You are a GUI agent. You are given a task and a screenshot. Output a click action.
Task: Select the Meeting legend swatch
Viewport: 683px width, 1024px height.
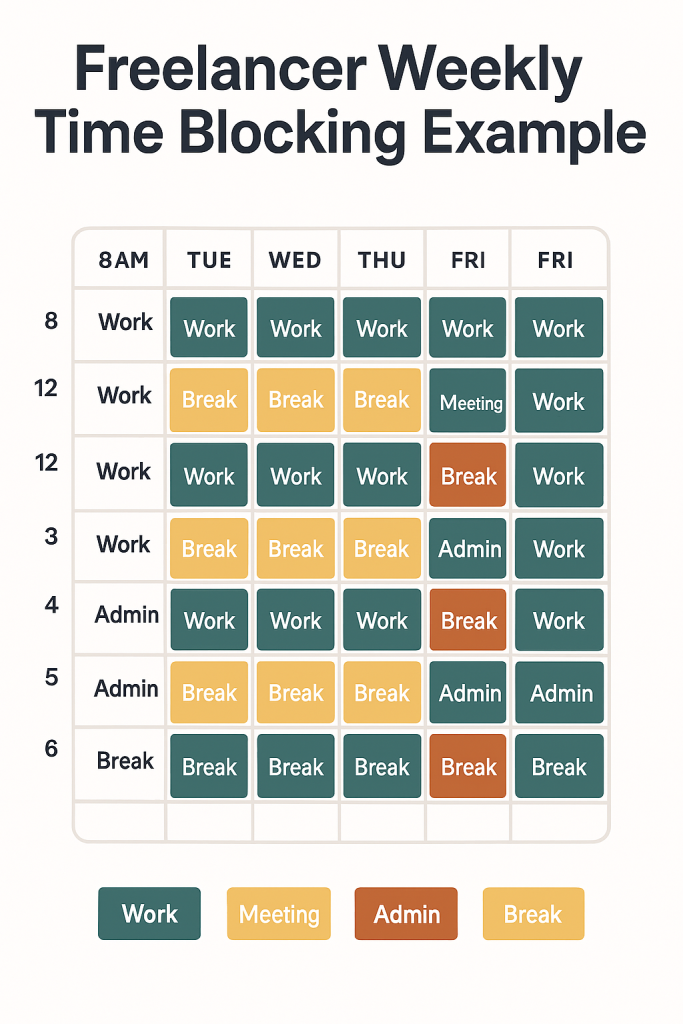coord(279,914)
